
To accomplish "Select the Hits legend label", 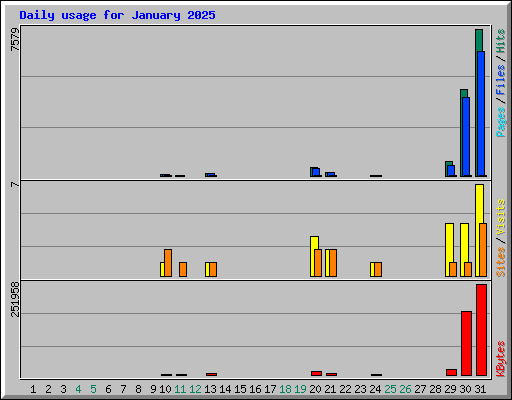I will coord(501,41).
